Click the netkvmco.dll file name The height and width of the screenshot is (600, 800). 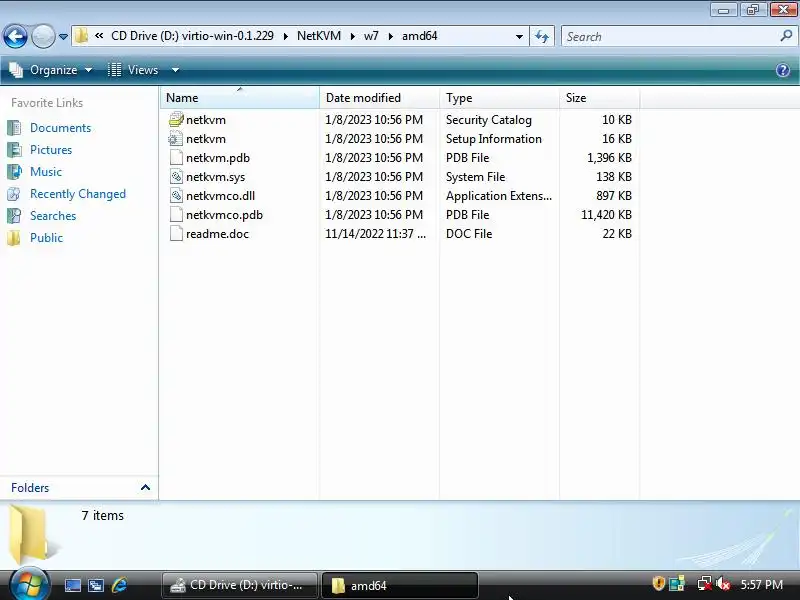[220, 196]
